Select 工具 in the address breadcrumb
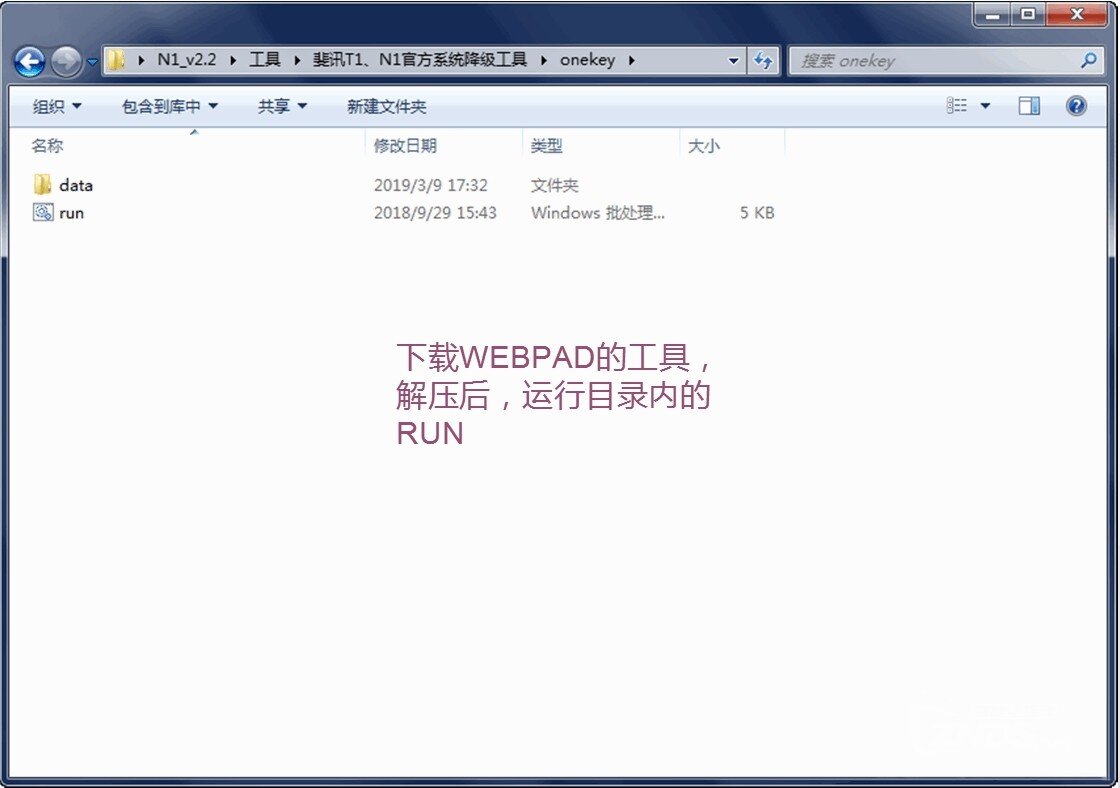 [264, 59]
